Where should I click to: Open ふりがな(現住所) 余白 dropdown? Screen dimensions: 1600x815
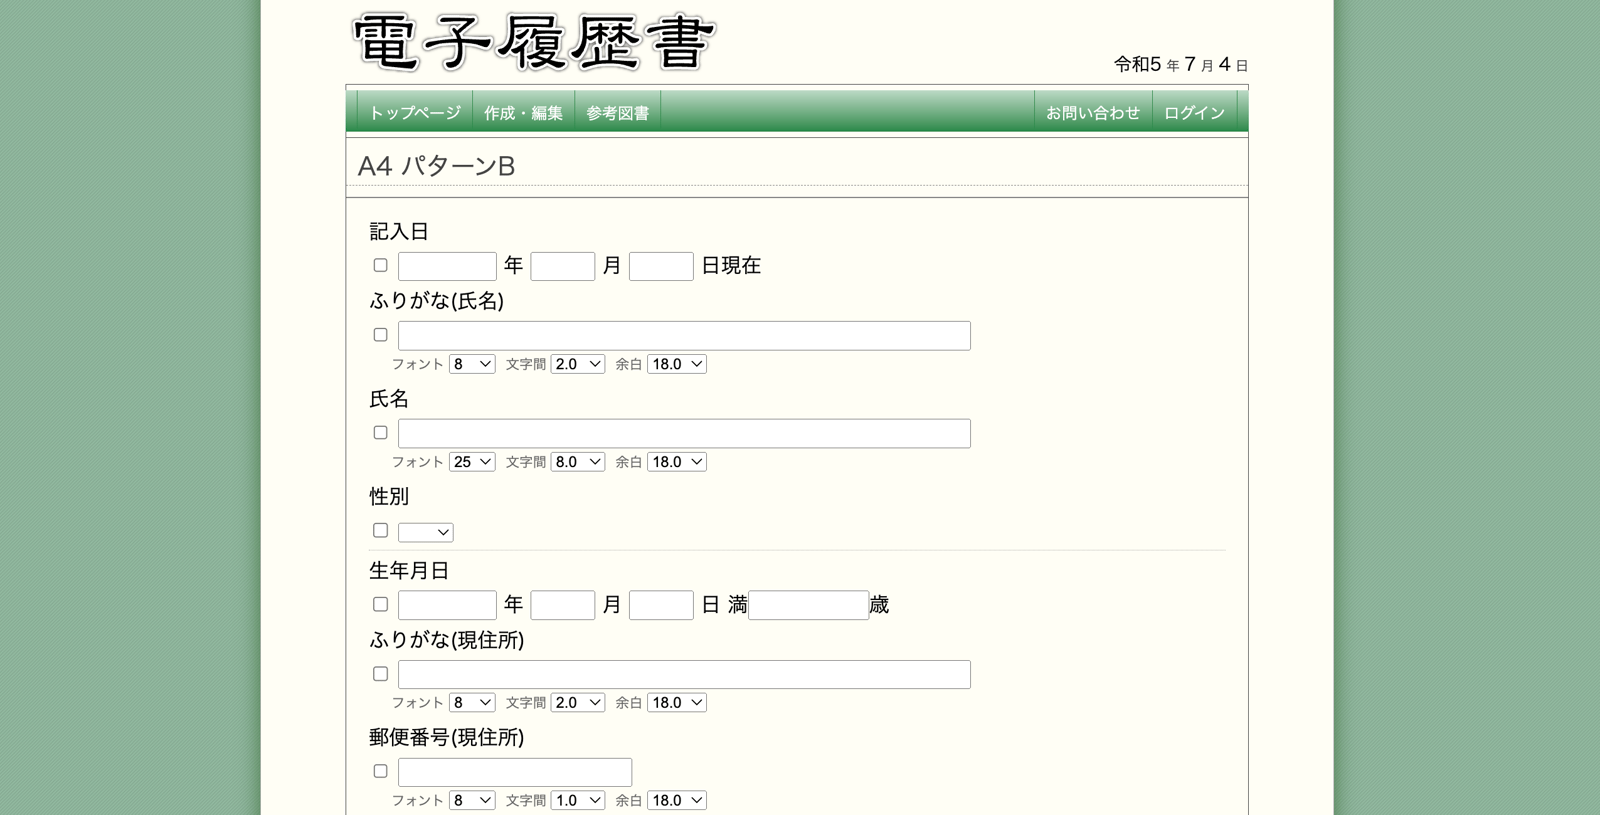pos(677,703)
